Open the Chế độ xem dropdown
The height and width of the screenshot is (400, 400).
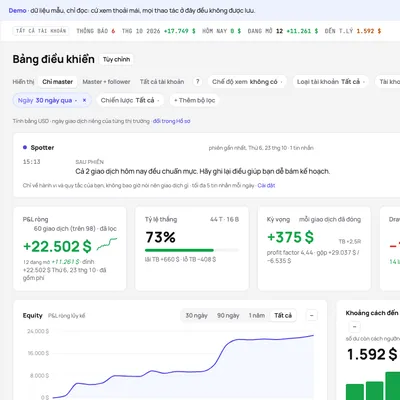(247, 82)
